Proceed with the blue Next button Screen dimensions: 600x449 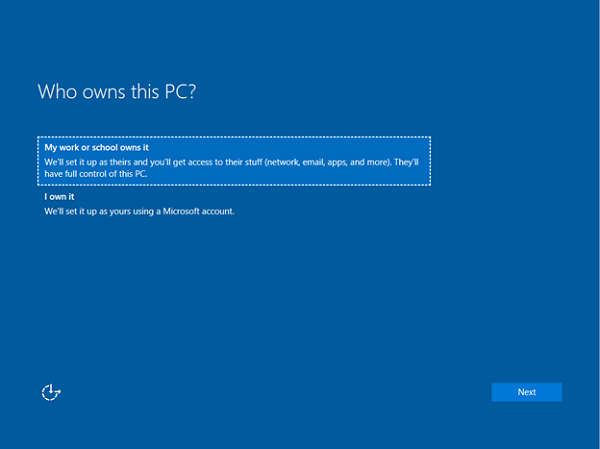click(x=526, y=392)
